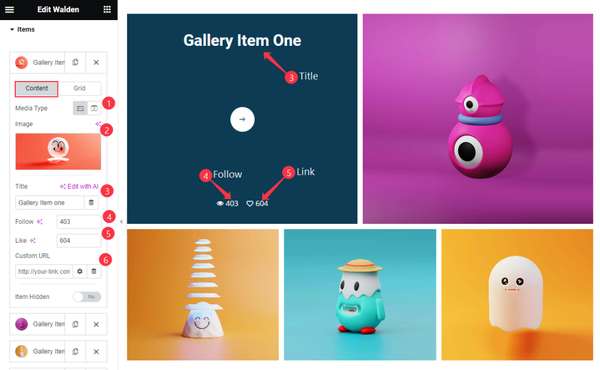Image resolution: width=600 pixels, height=370 pixels.
Task: Open the widgets grid icon in the header
Action: pos(107,10)
